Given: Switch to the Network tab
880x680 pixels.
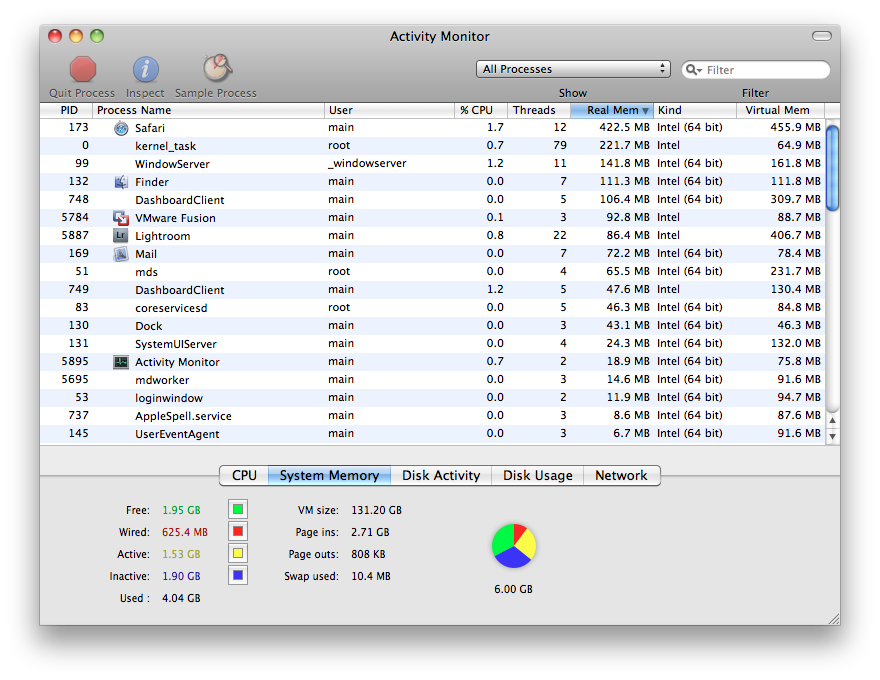Looking at the screenshot, I should point(621,475).
